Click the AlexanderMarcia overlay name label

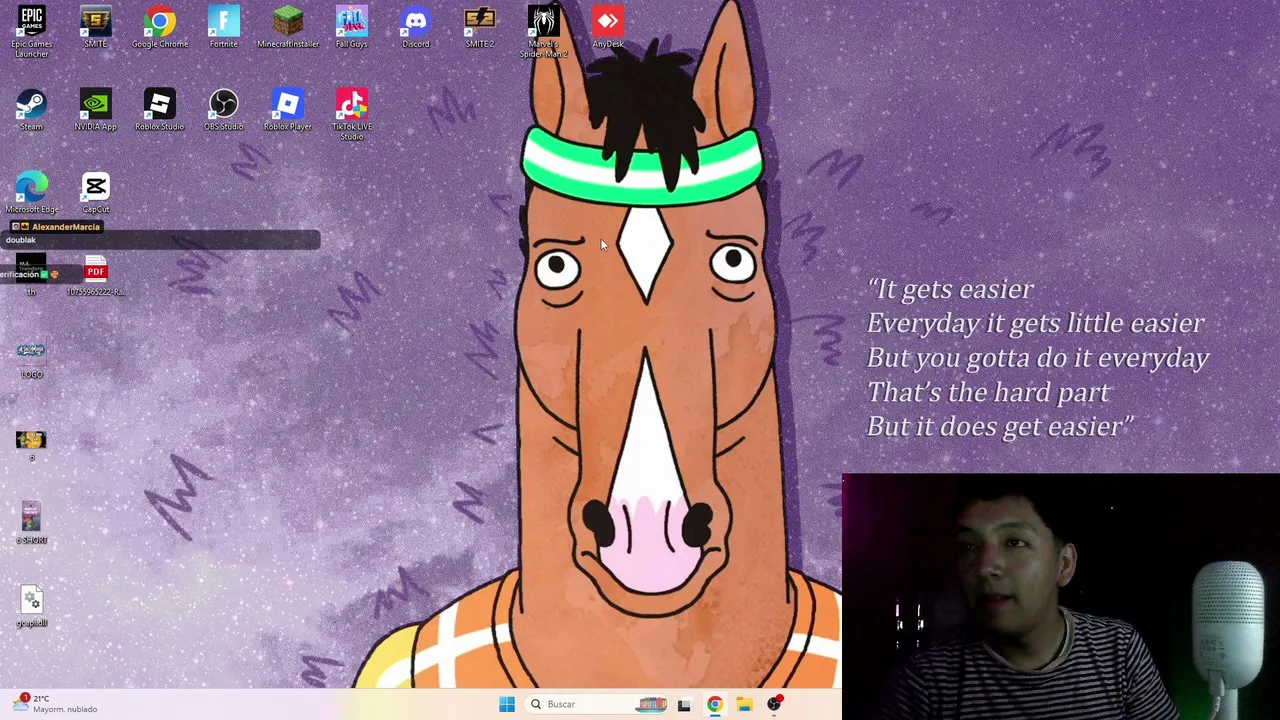click(x=66, y=227)
